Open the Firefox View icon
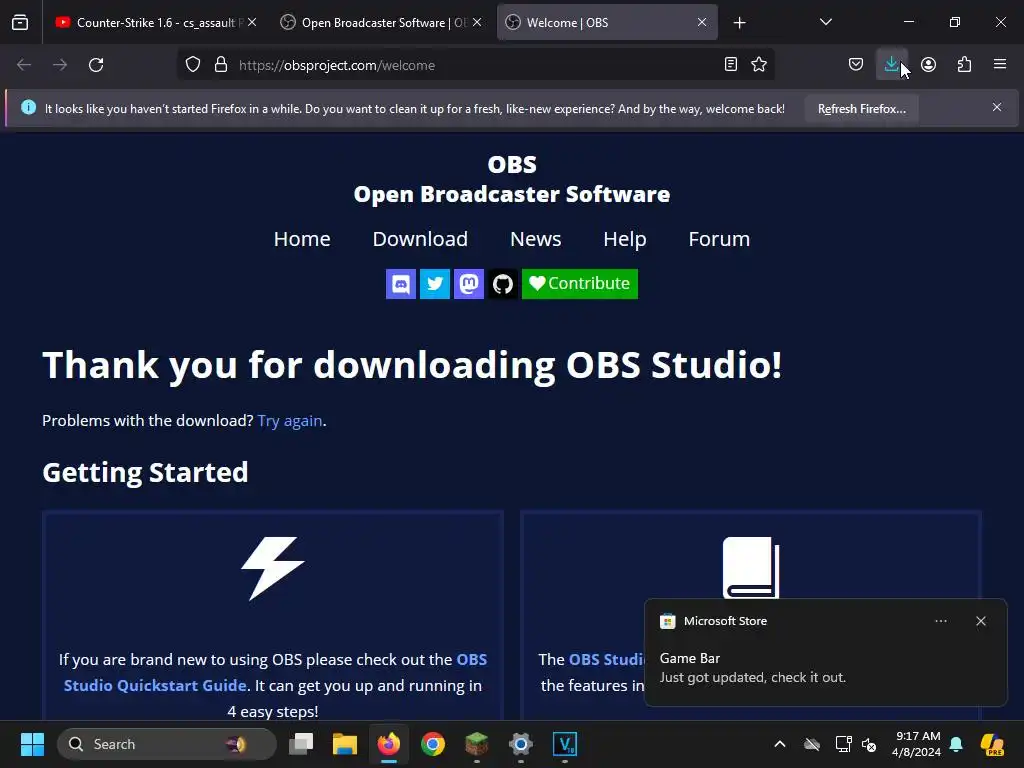Viewport: 1024px width, 768px height. tap(20, 22)
